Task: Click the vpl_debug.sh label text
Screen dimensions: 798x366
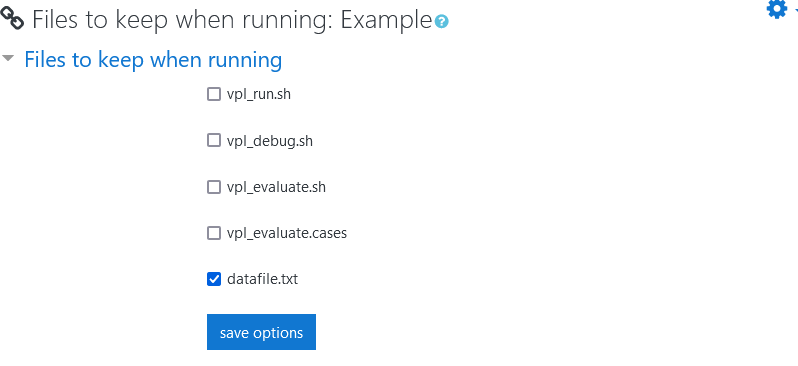Action: [270, 141]
